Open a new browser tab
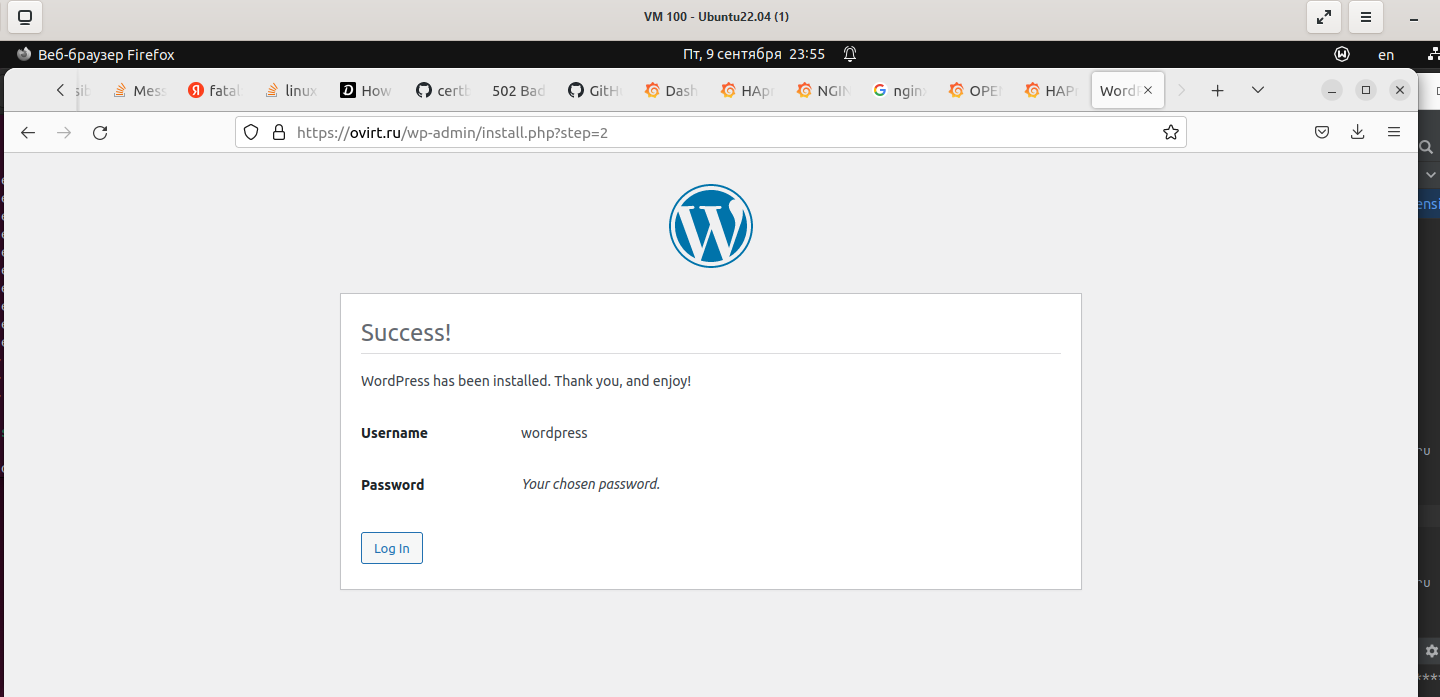The image size is (1440, 697). (x=1217, y=90)
